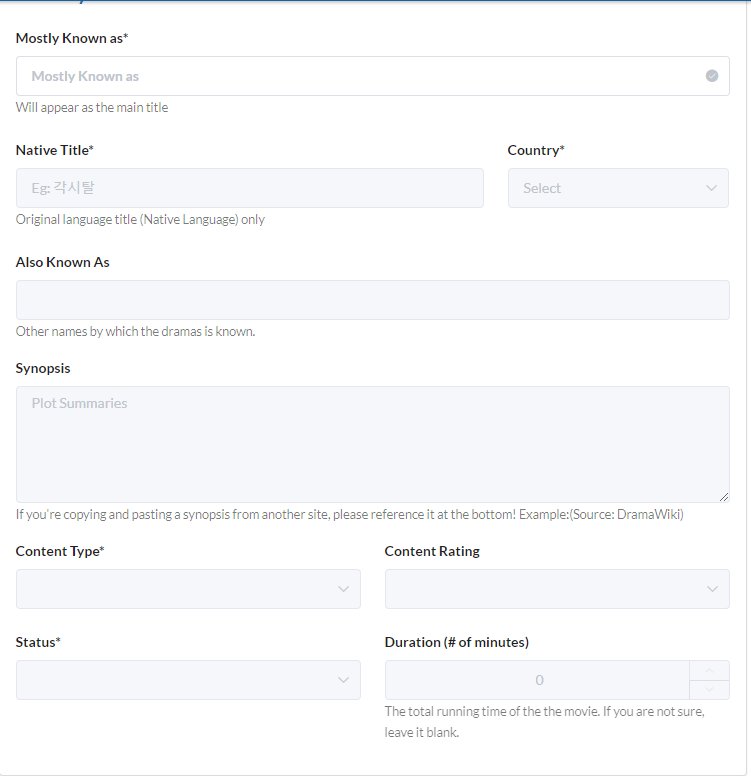The height and width of the screenshot is (776, 751).
Task: Click inside the Plot Summaries textarea
Action: [373, 444]
